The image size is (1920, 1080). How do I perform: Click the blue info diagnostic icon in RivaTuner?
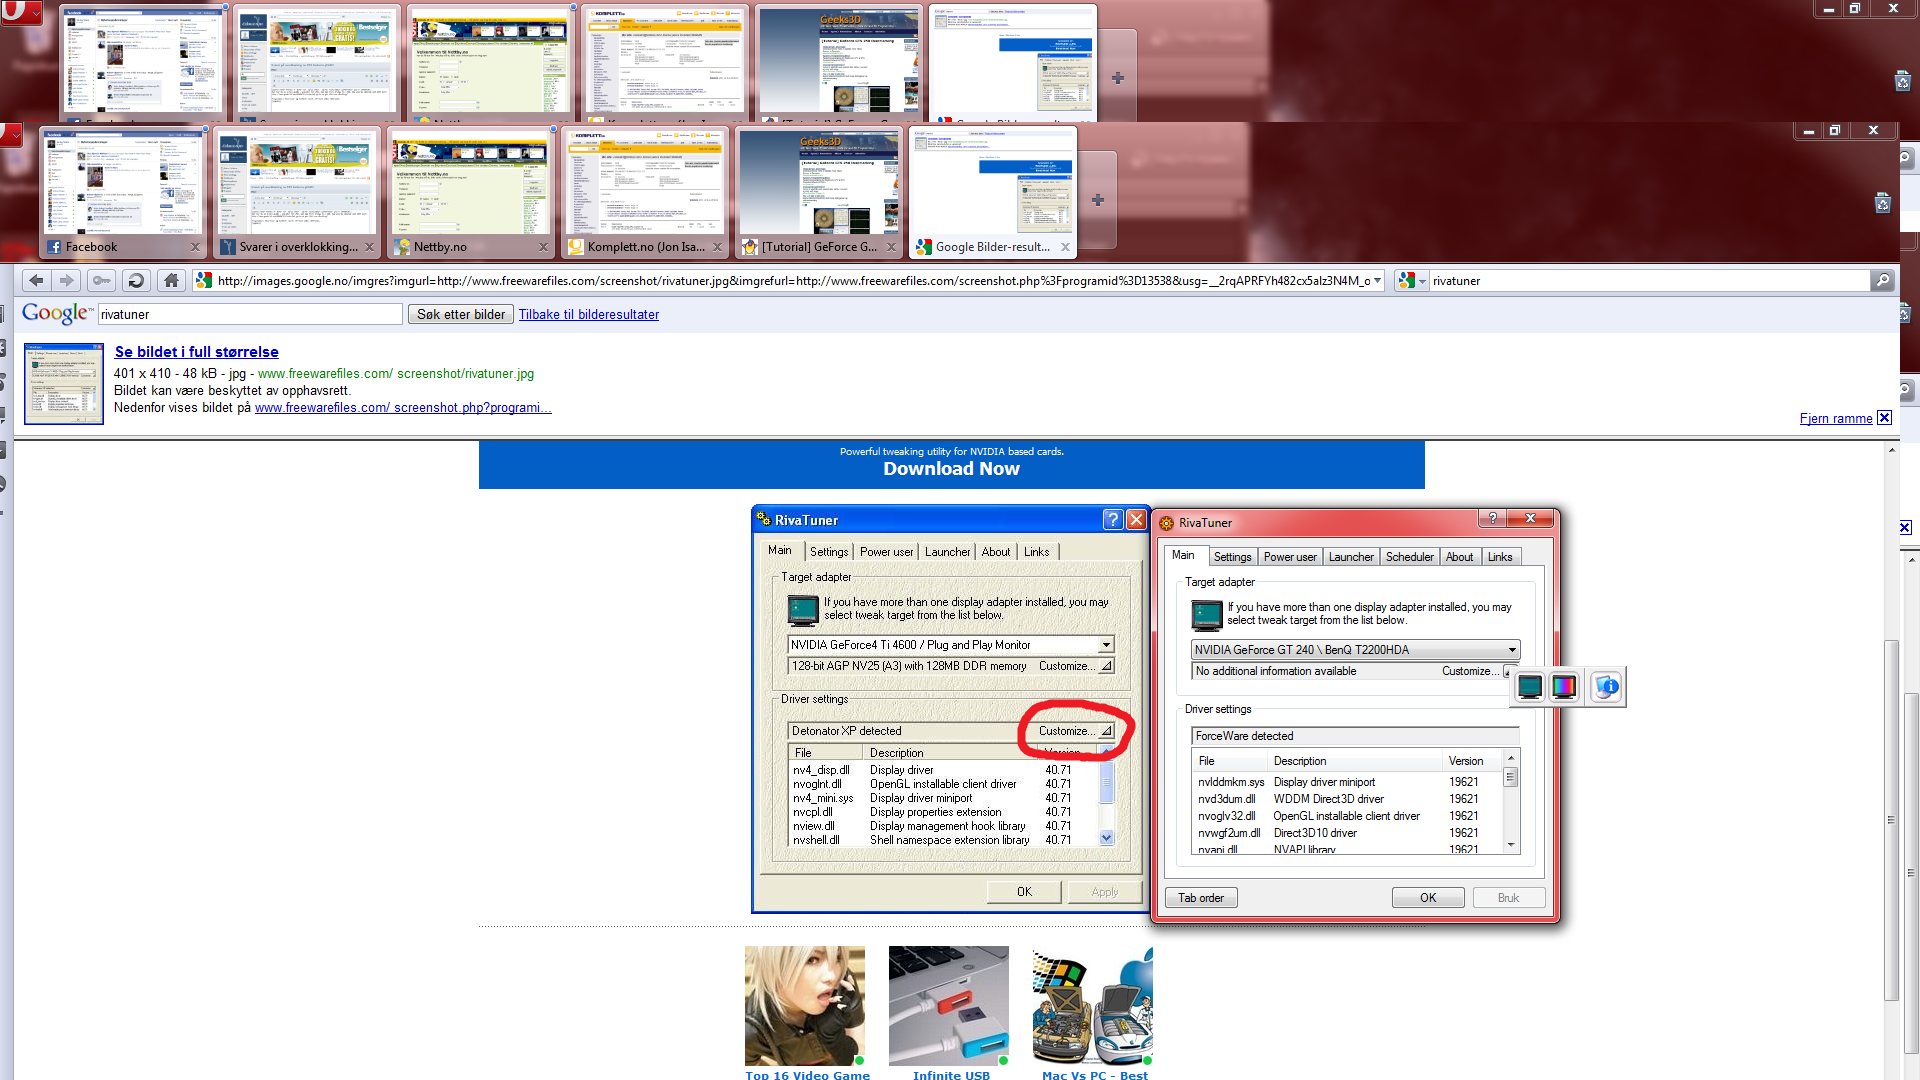1606,687
